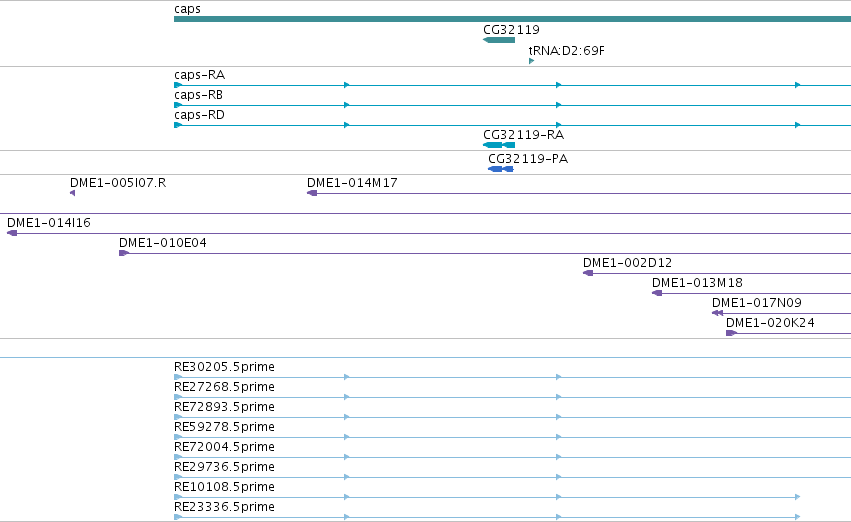The image size is (851, 522).
Task: Click the RE10108.5prime label
Action: click(224, 487)
